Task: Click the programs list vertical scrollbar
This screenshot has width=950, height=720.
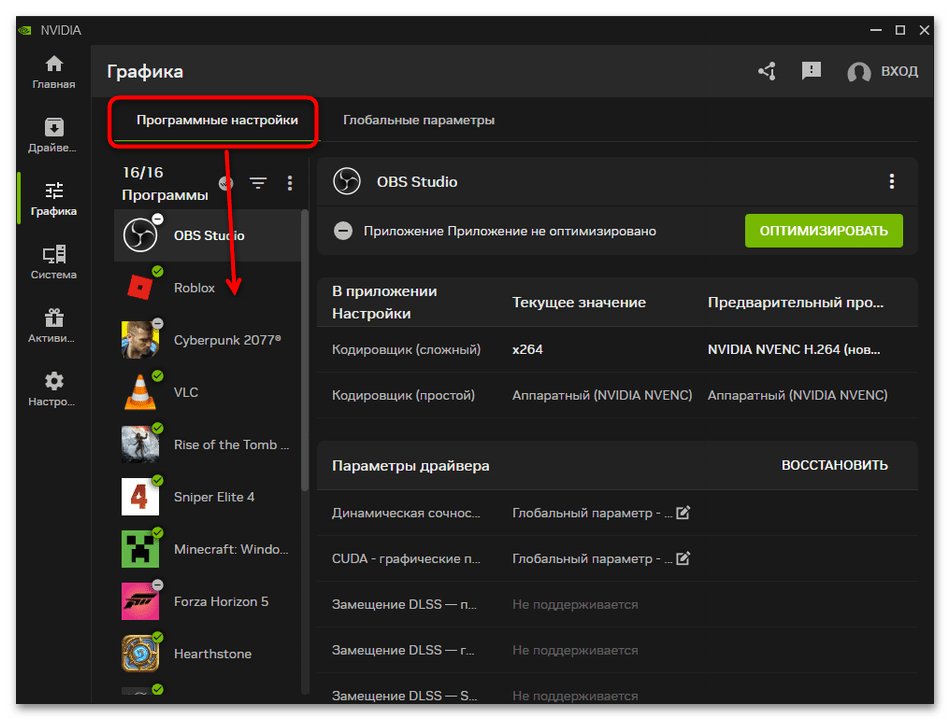Action: 305,350
